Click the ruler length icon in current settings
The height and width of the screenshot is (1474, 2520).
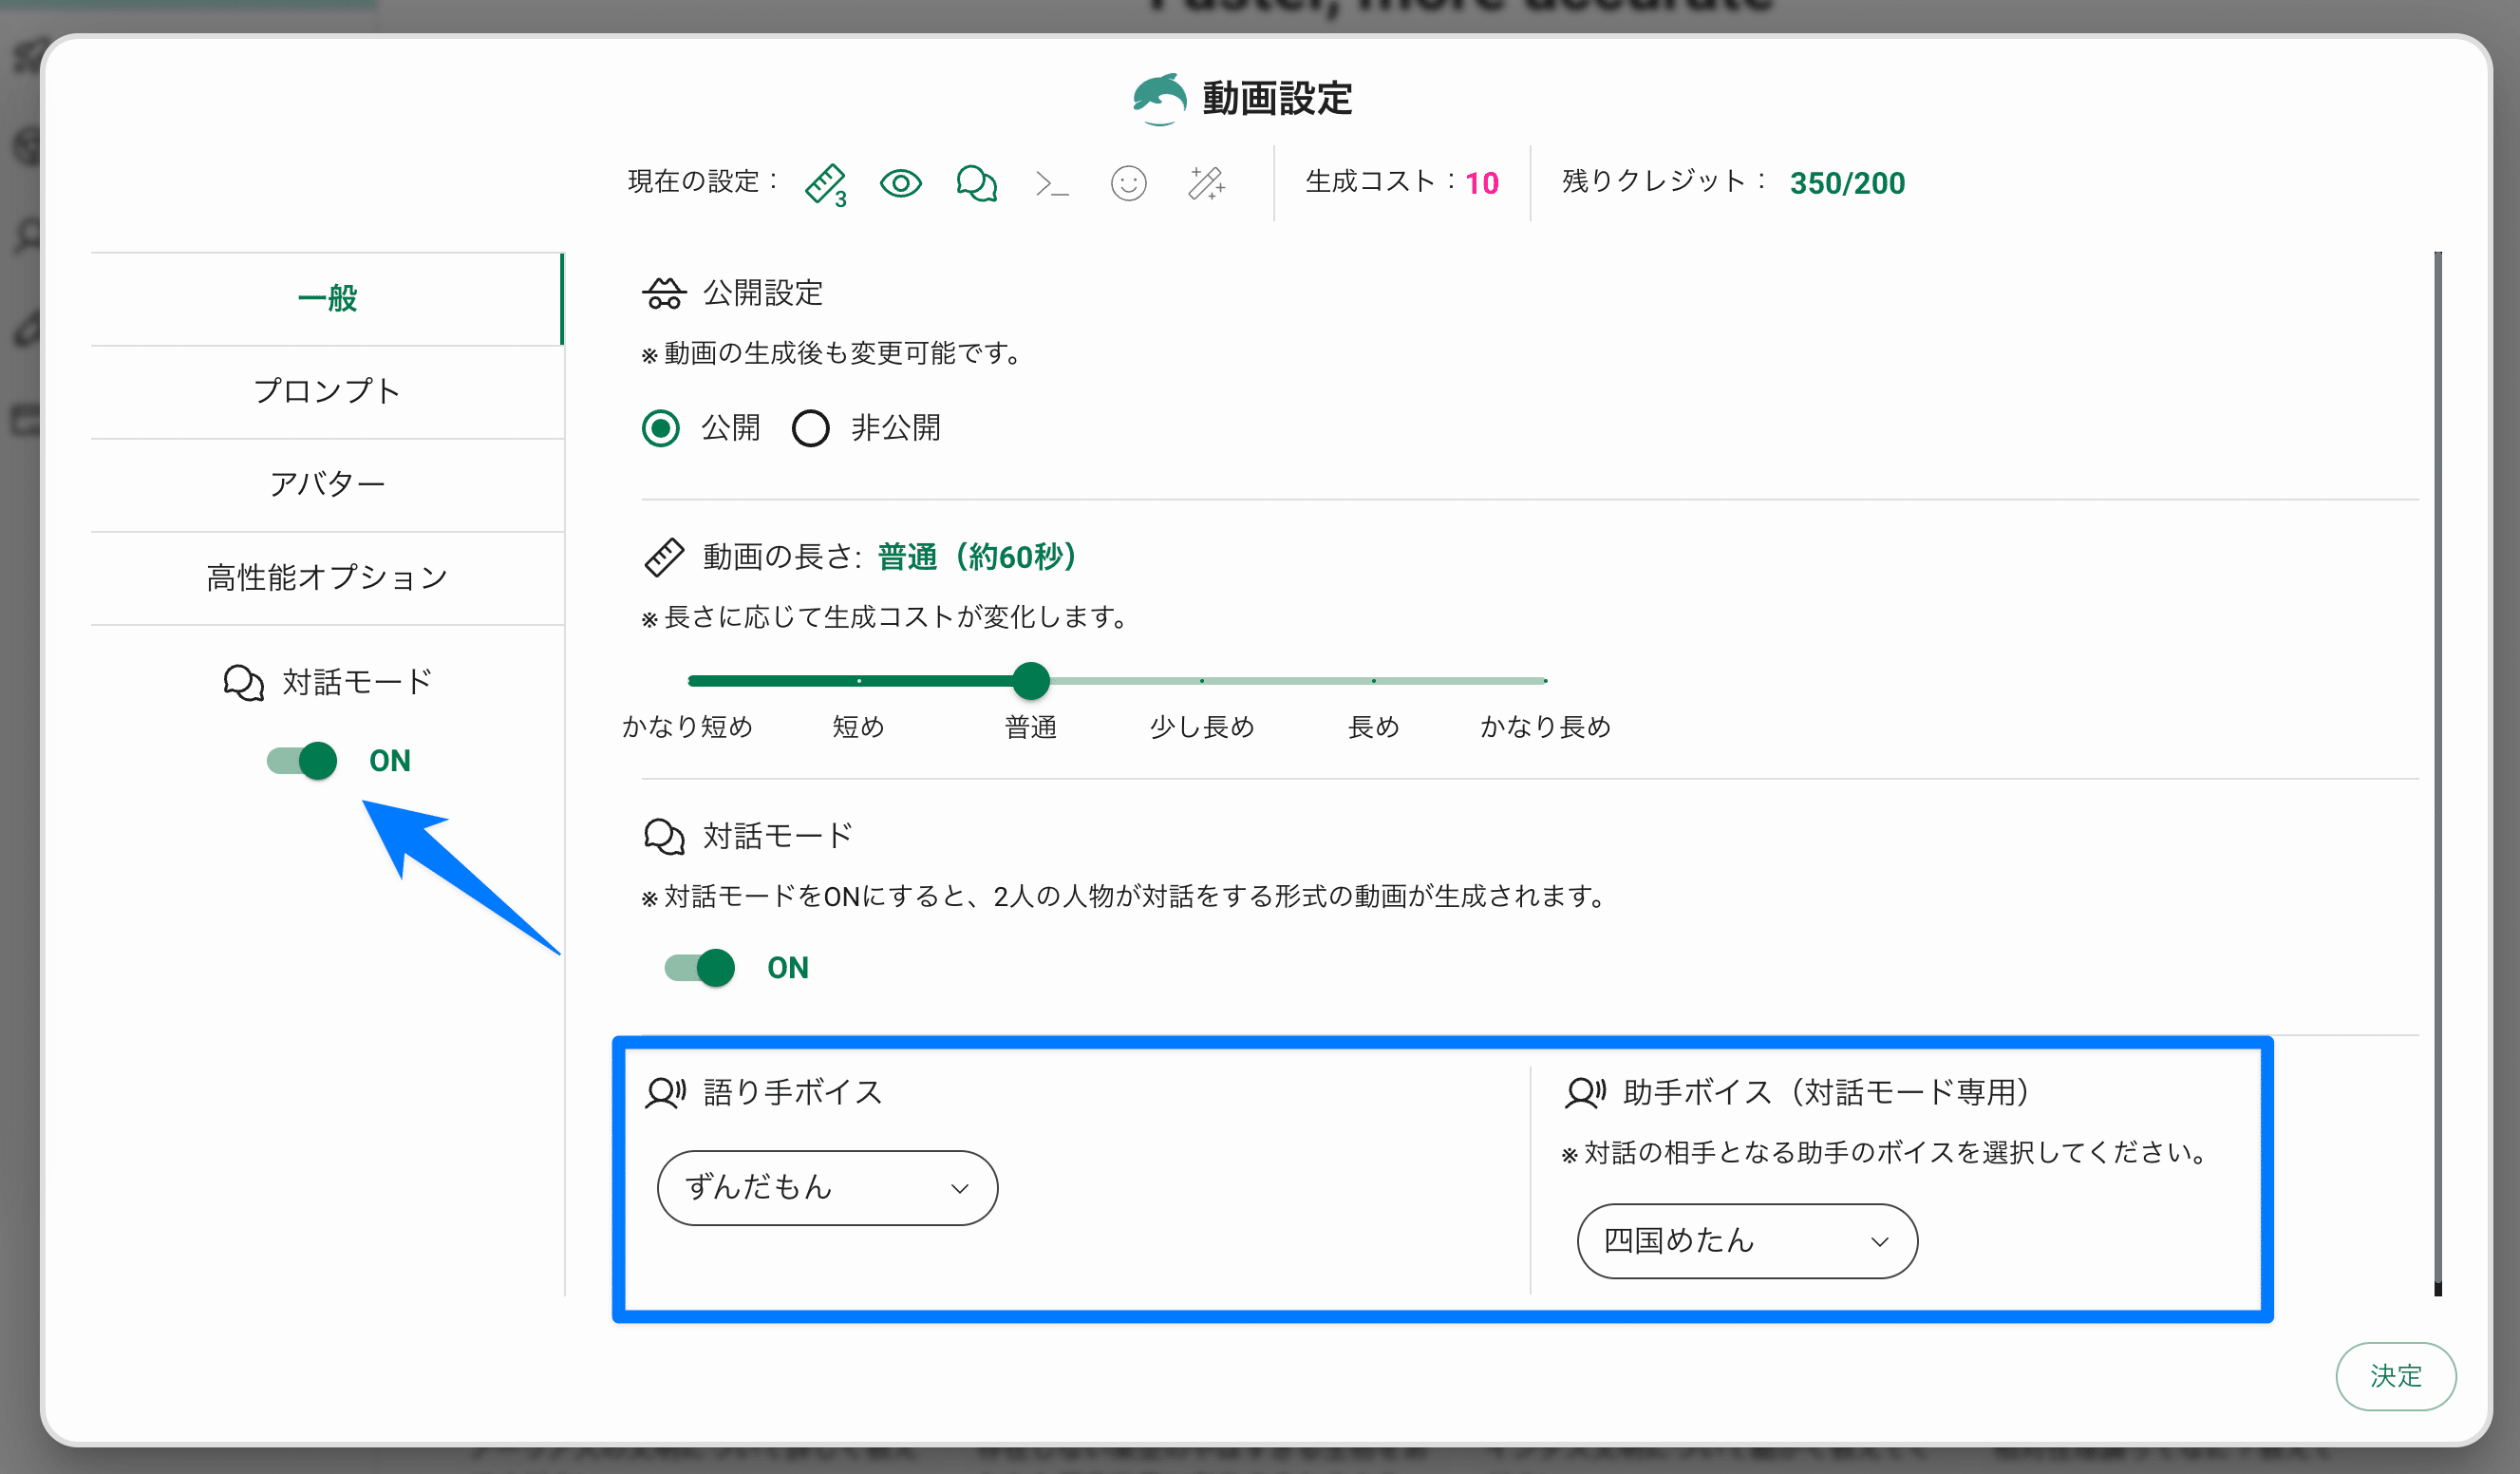pos(825,184)
